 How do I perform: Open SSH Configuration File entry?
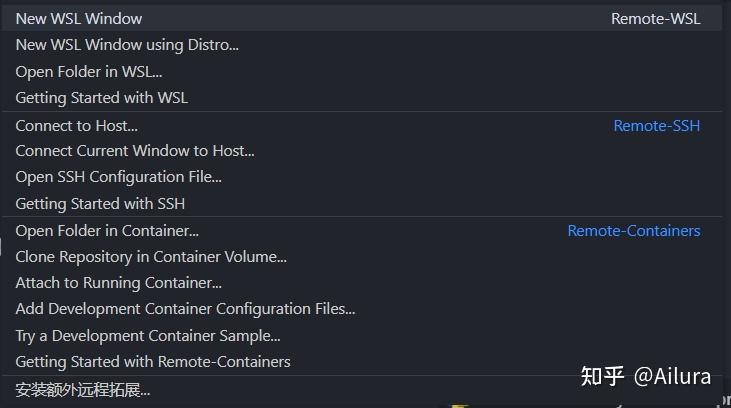(119, 177)
